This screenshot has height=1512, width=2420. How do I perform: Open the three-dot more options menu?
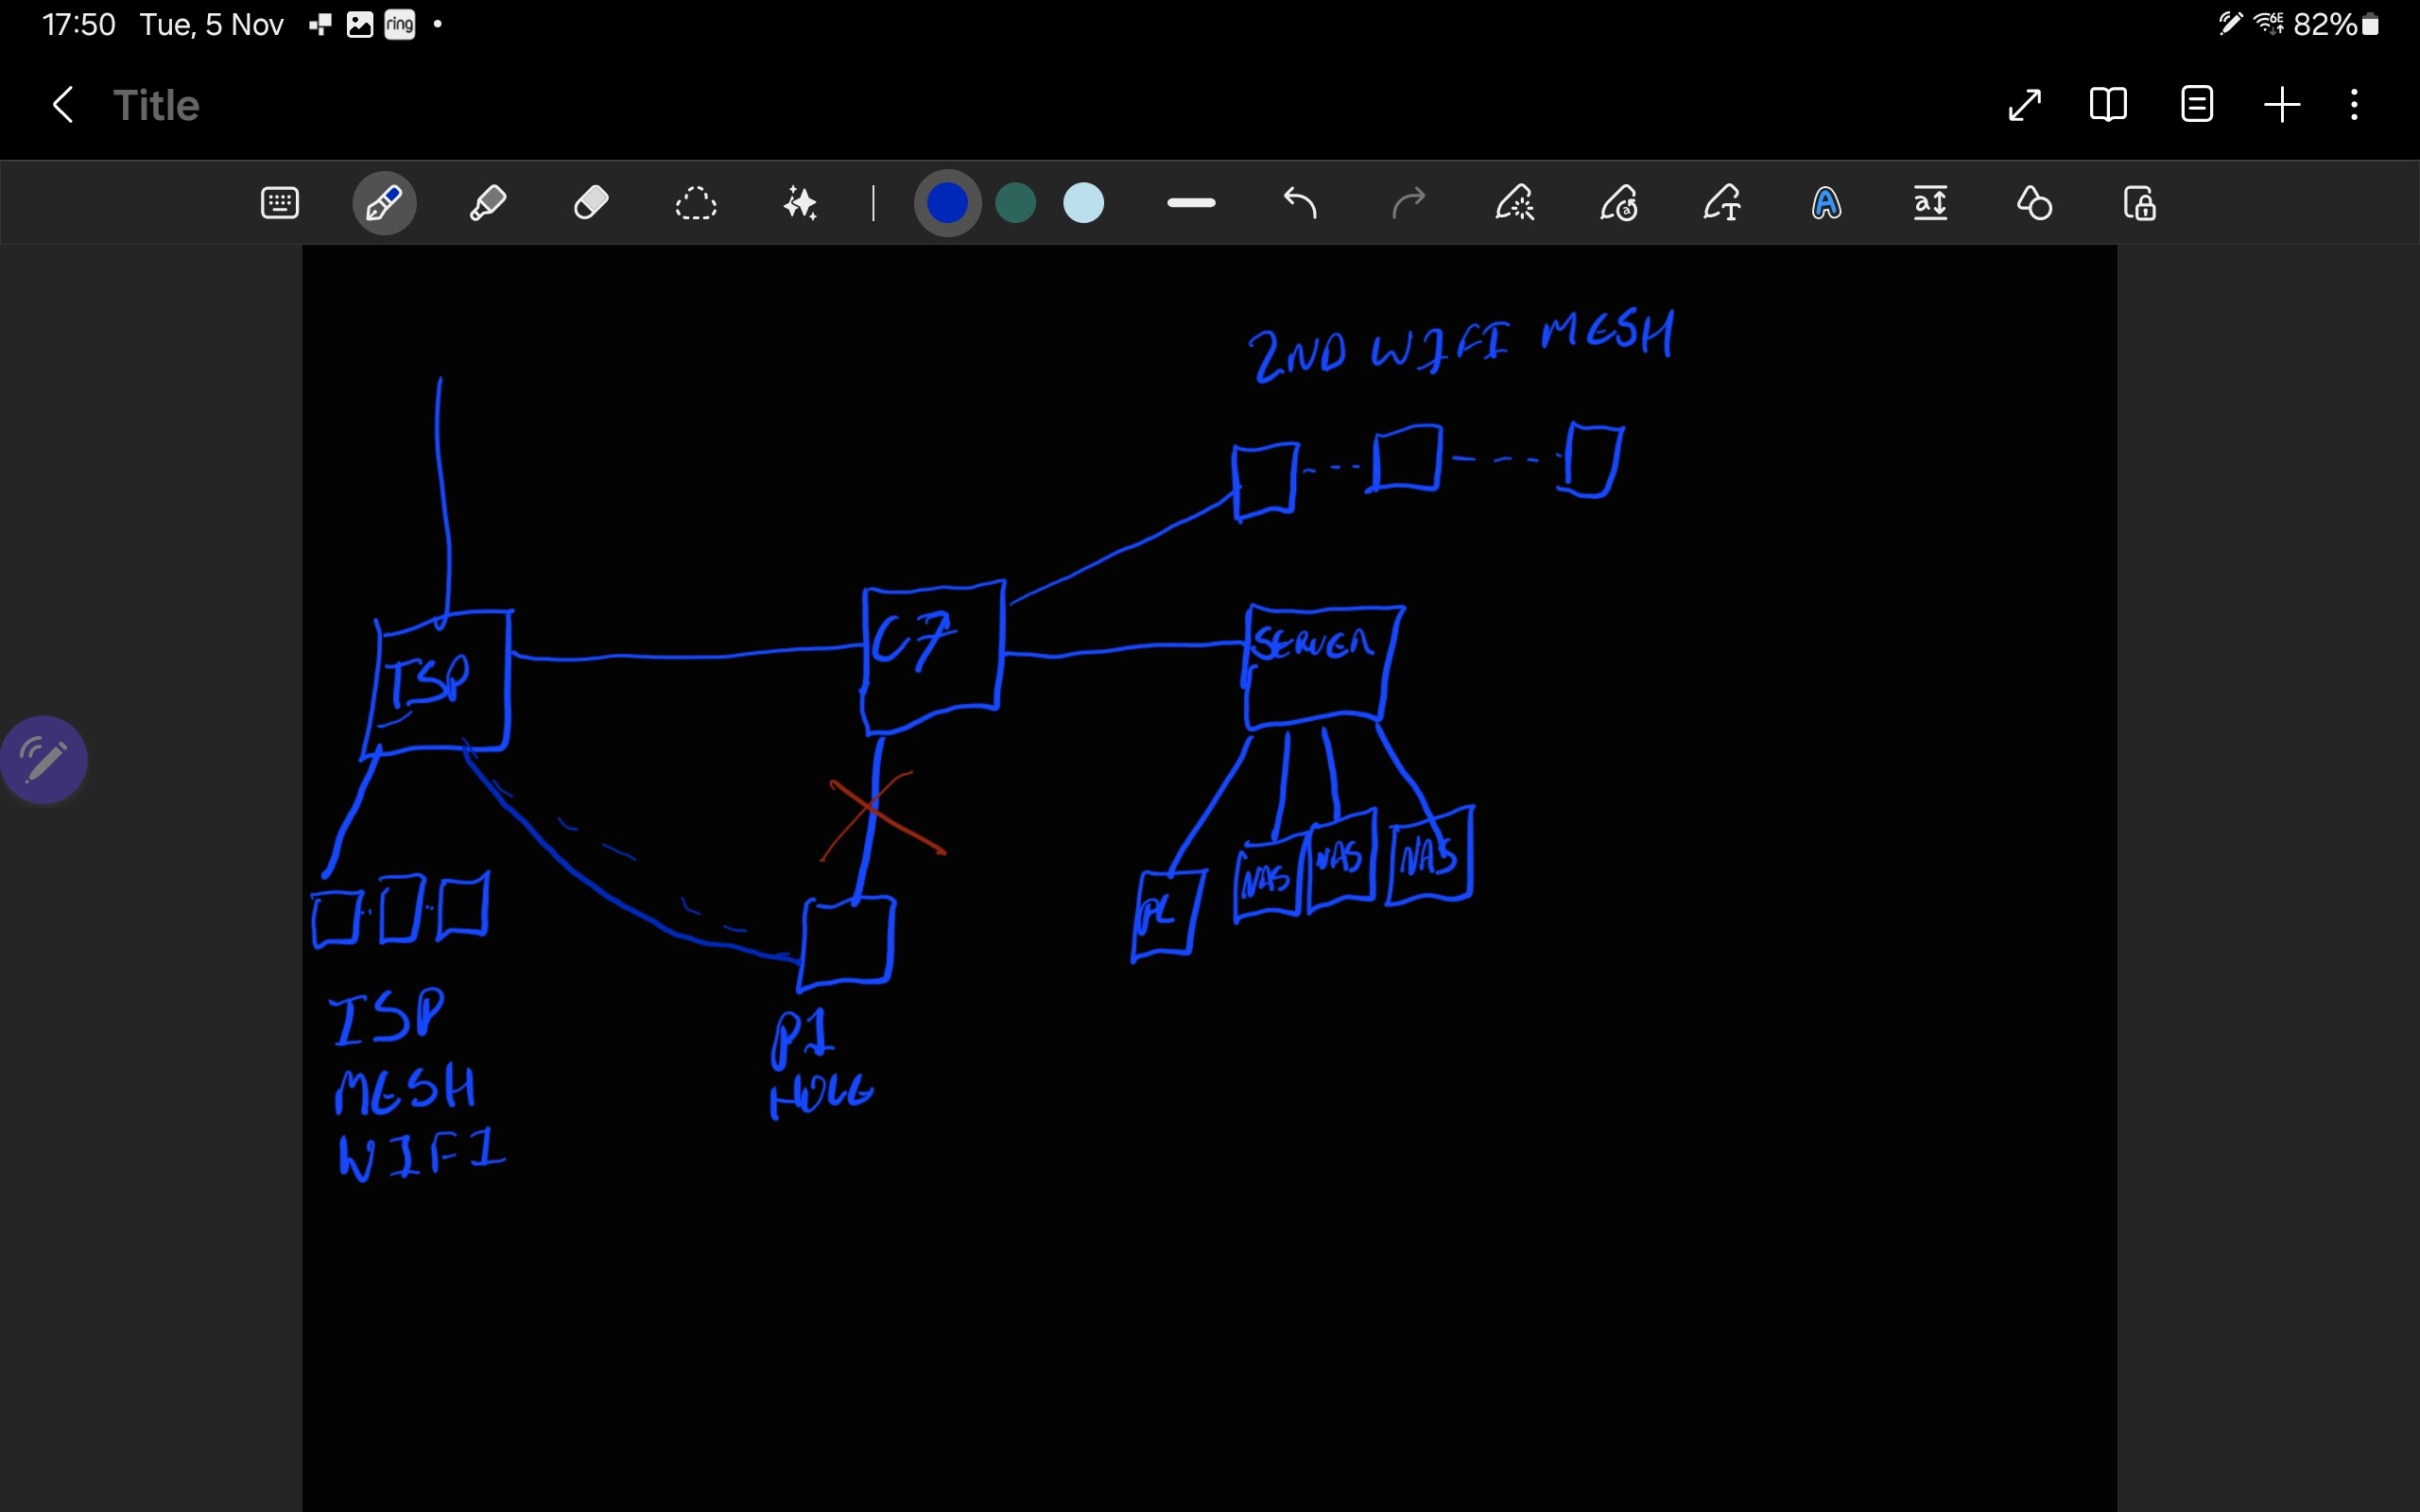tap(2355, 104)
